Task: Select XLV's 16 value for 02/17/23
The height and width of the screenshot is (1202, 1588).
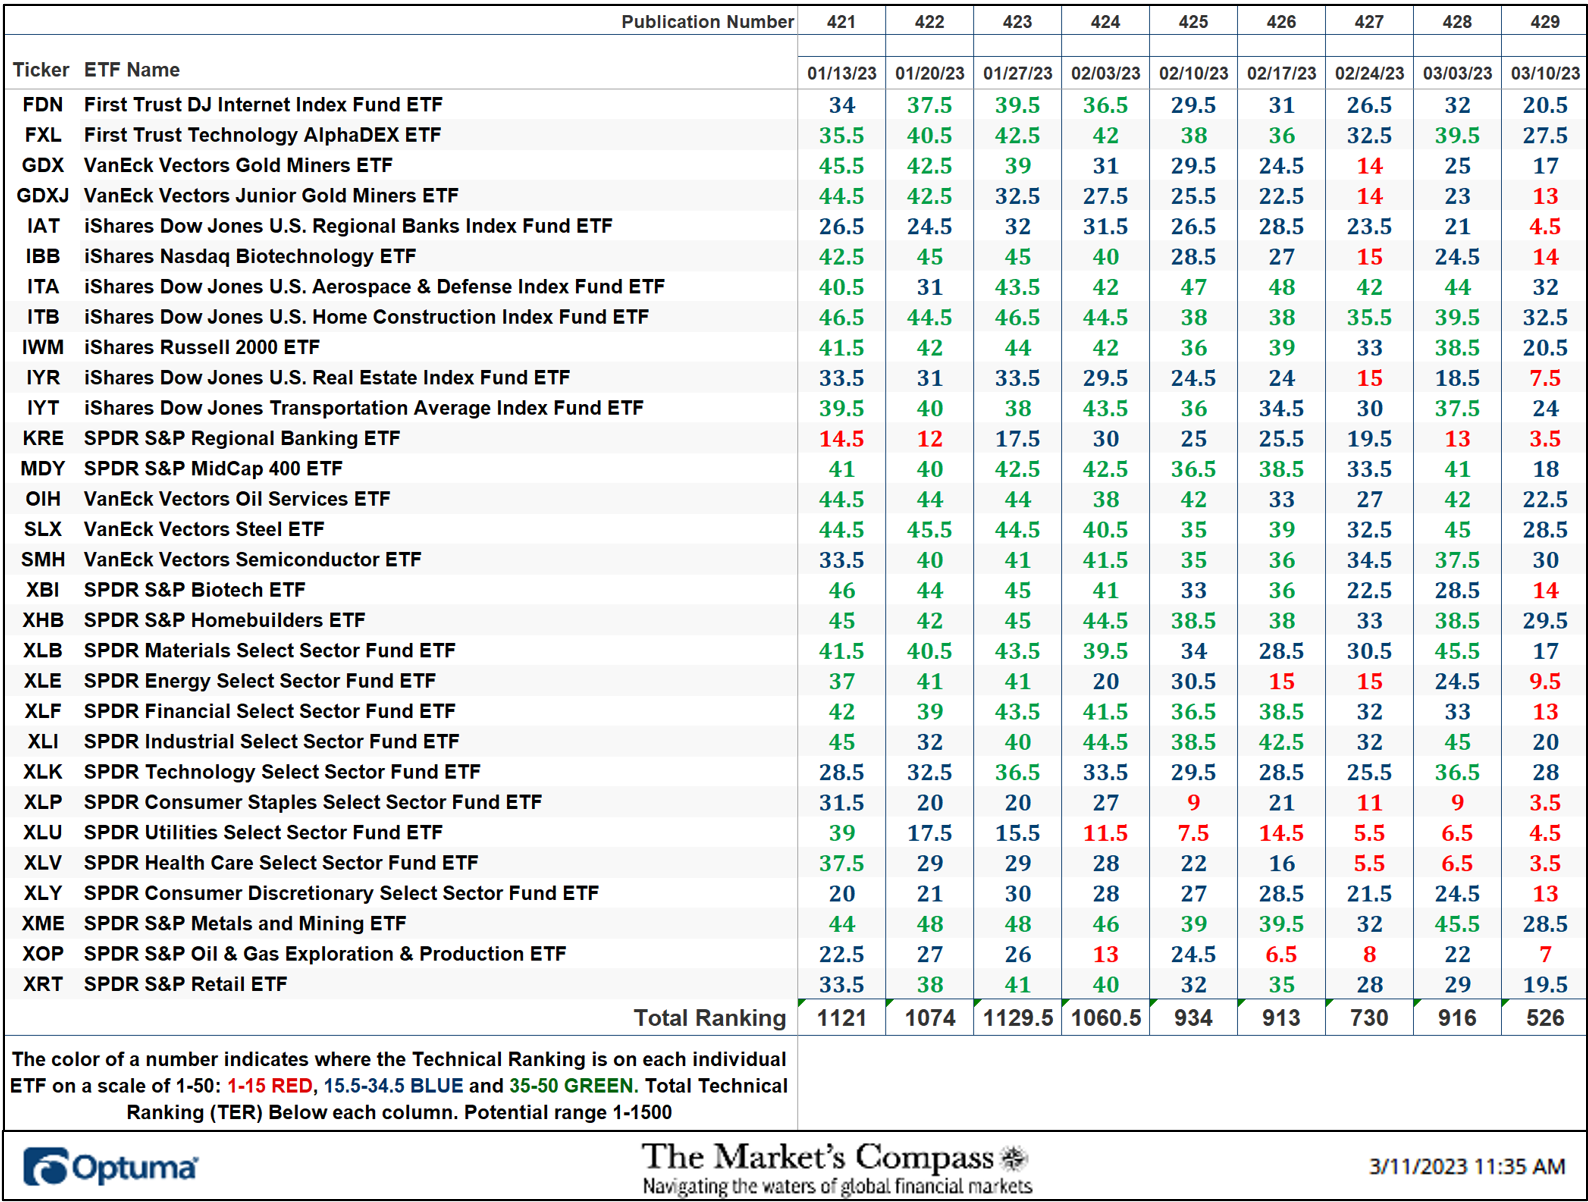Action: pos(1281,863)
